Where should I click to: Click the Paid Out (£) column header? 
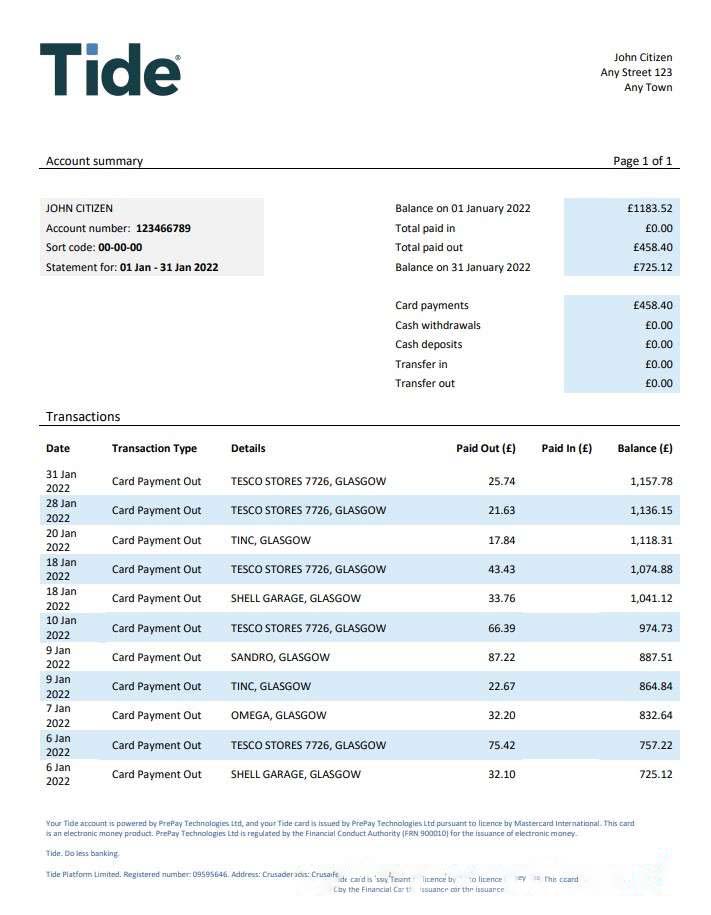(485, 448)
